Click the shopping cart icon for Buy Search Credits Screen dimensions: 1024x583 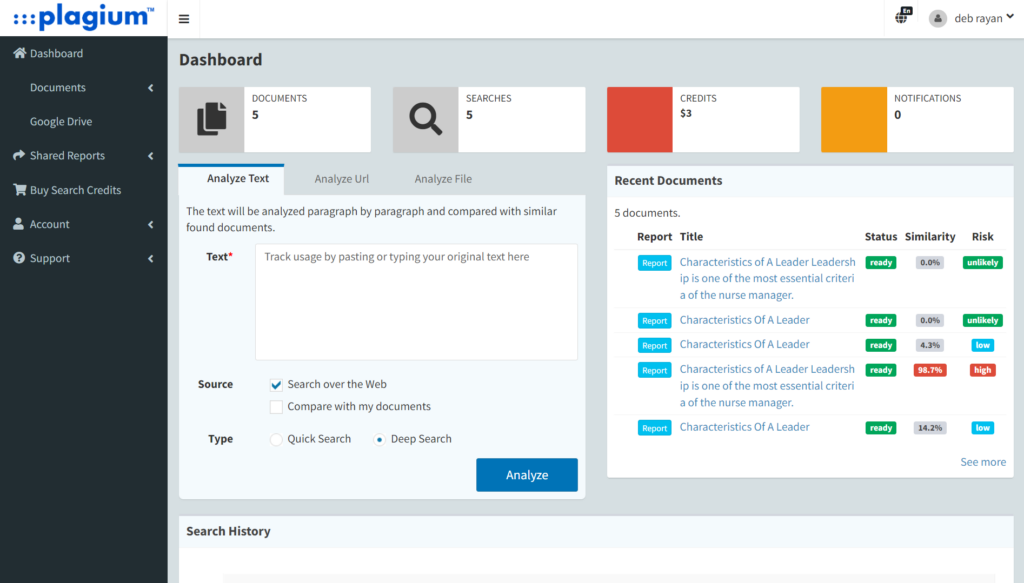point(18,189)
